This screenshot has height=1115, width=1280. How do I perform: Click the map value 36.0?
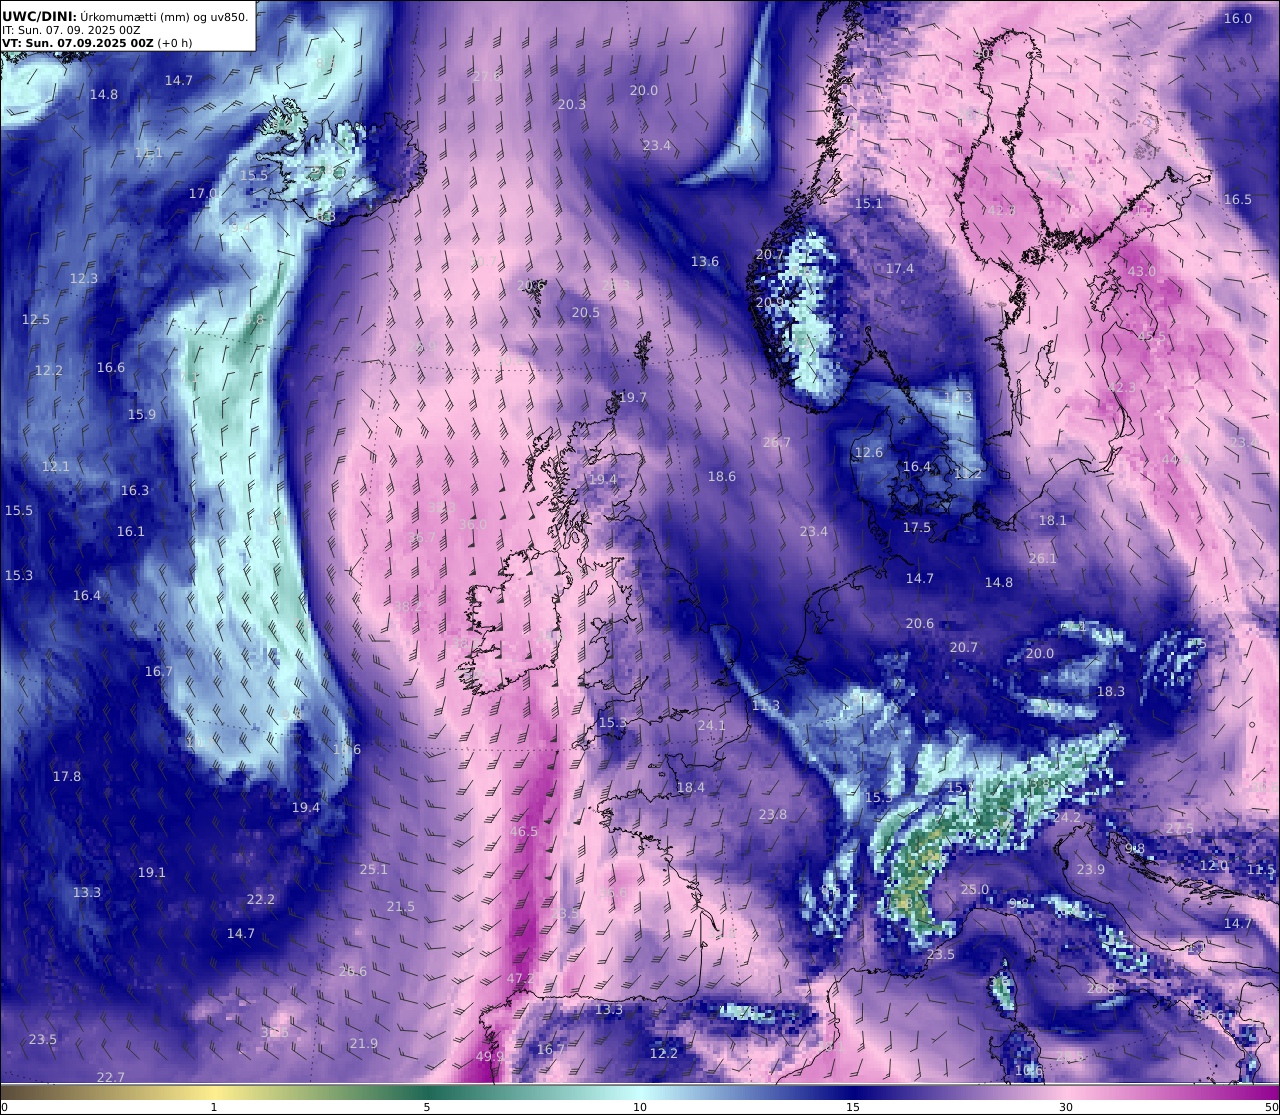tap(473, 524)
